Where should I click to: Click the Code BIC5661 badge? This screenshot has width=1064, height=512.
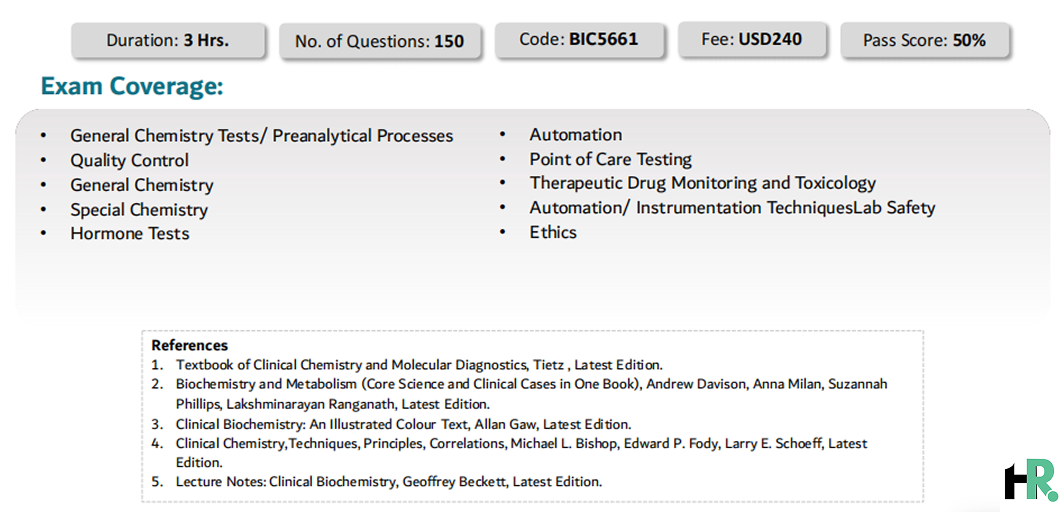(x=579, y=39)
